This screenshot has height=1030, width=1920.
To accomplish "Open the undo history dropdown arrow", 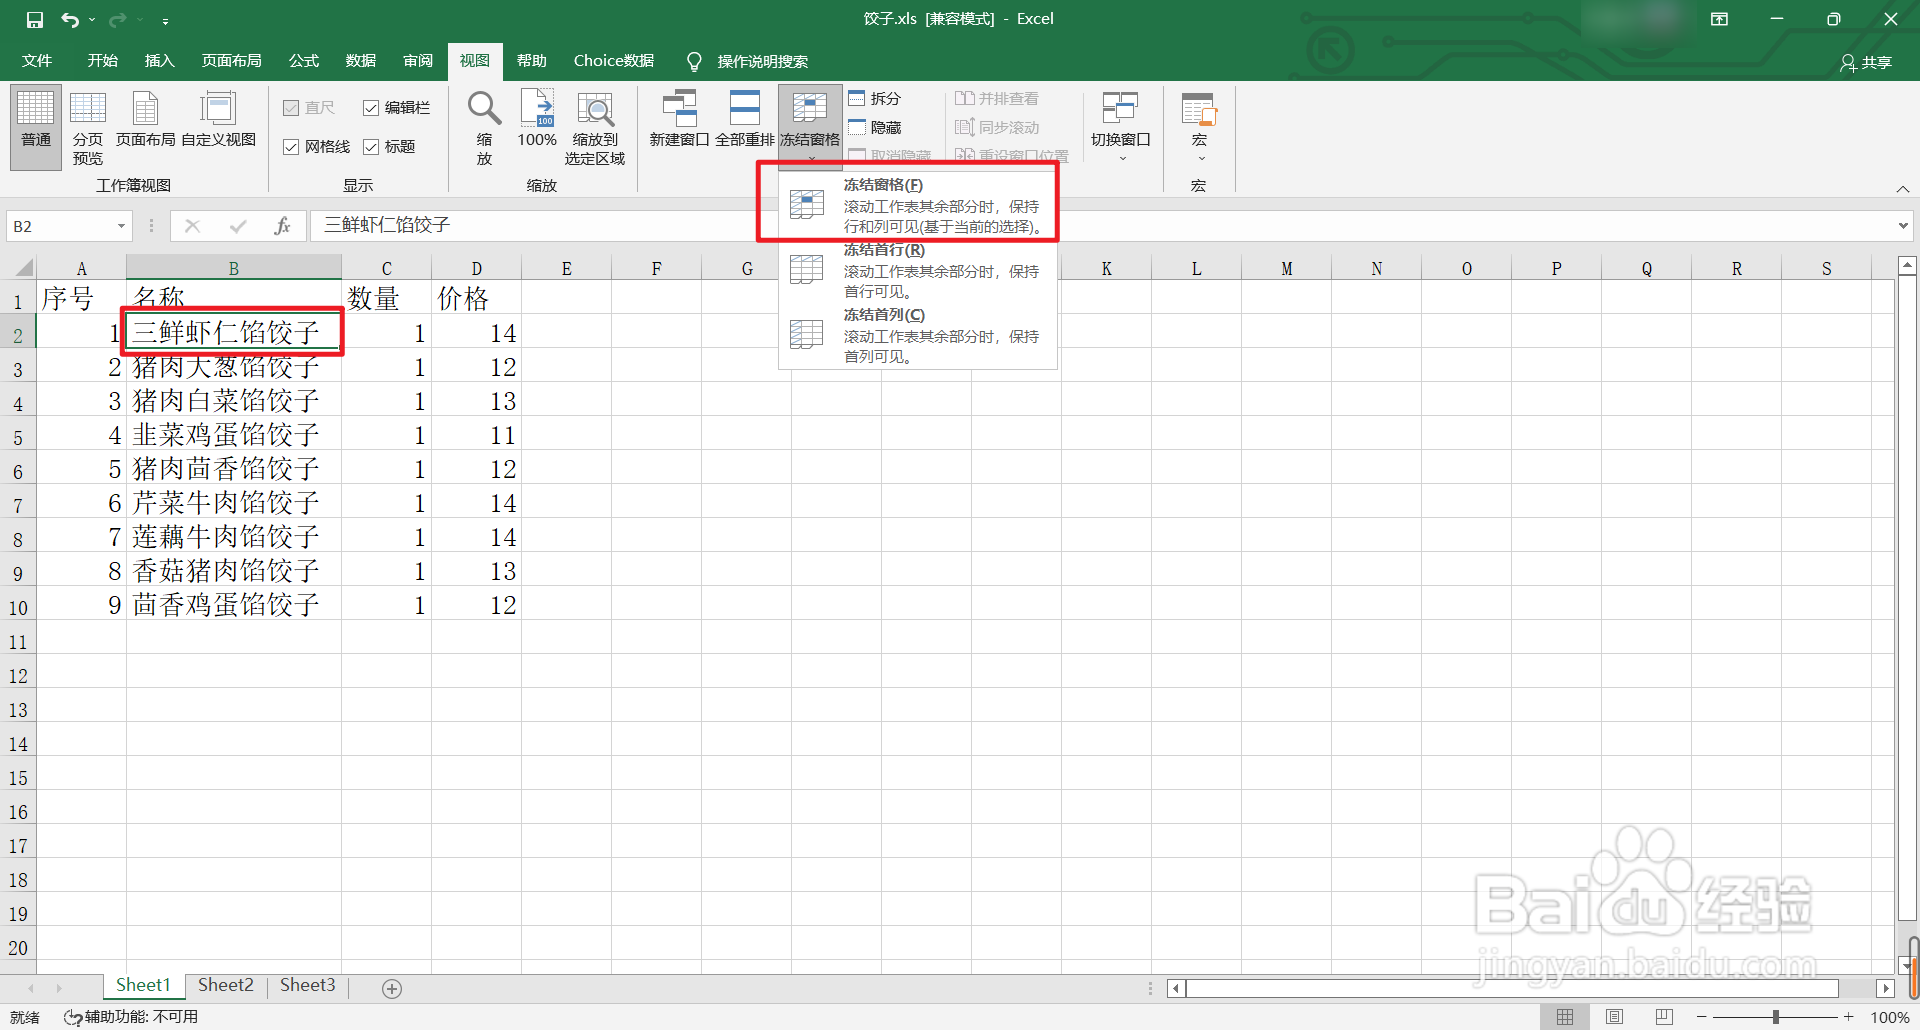I will click(x=92, y=19).
